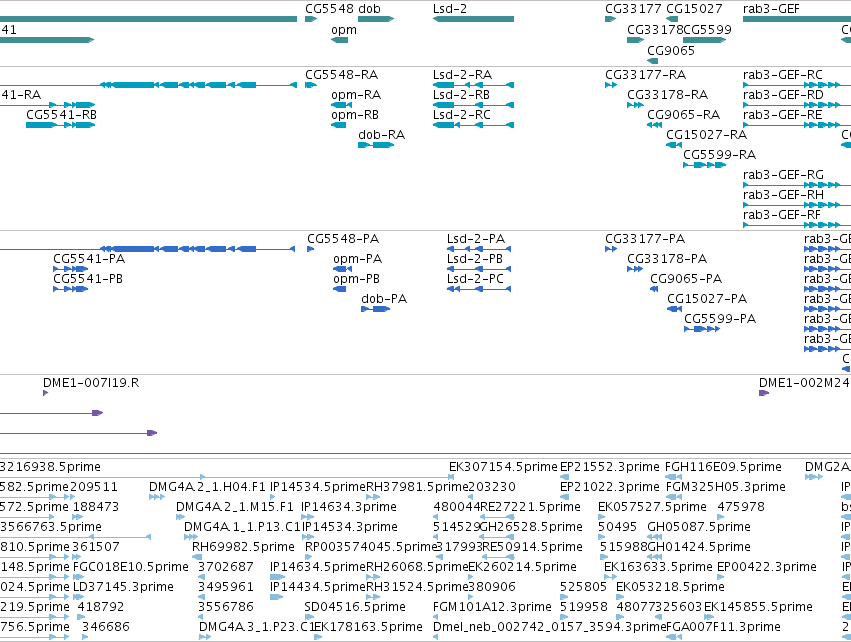Click protein CG5599-PA

[x=720, y=319]
